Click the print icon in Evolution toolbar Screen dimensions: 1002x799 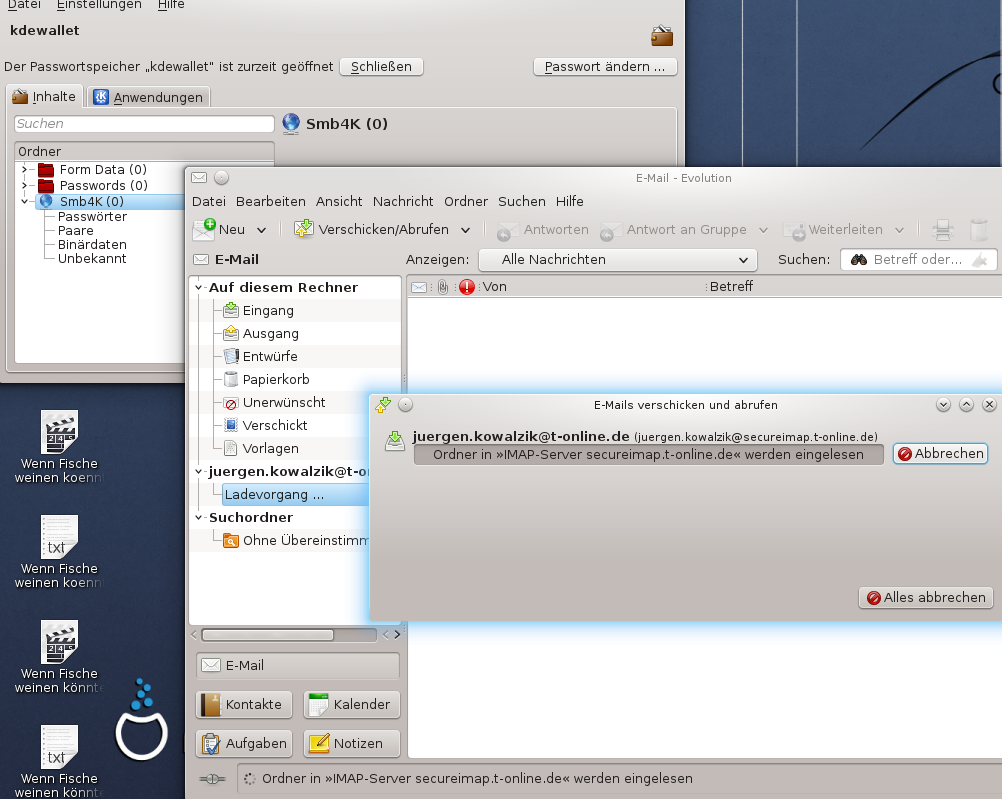(x=943, y=229)
